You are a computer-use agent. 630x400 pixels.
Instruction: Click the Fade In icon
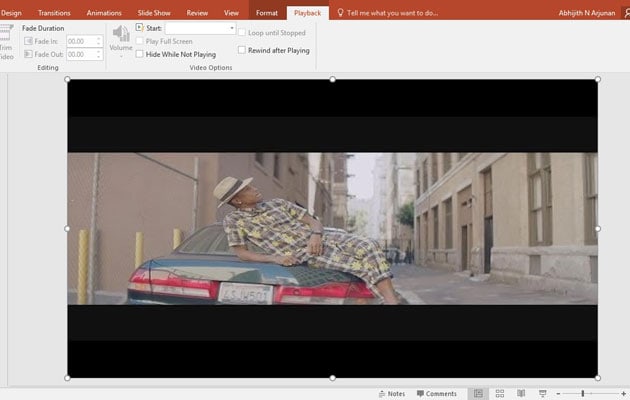28,41
